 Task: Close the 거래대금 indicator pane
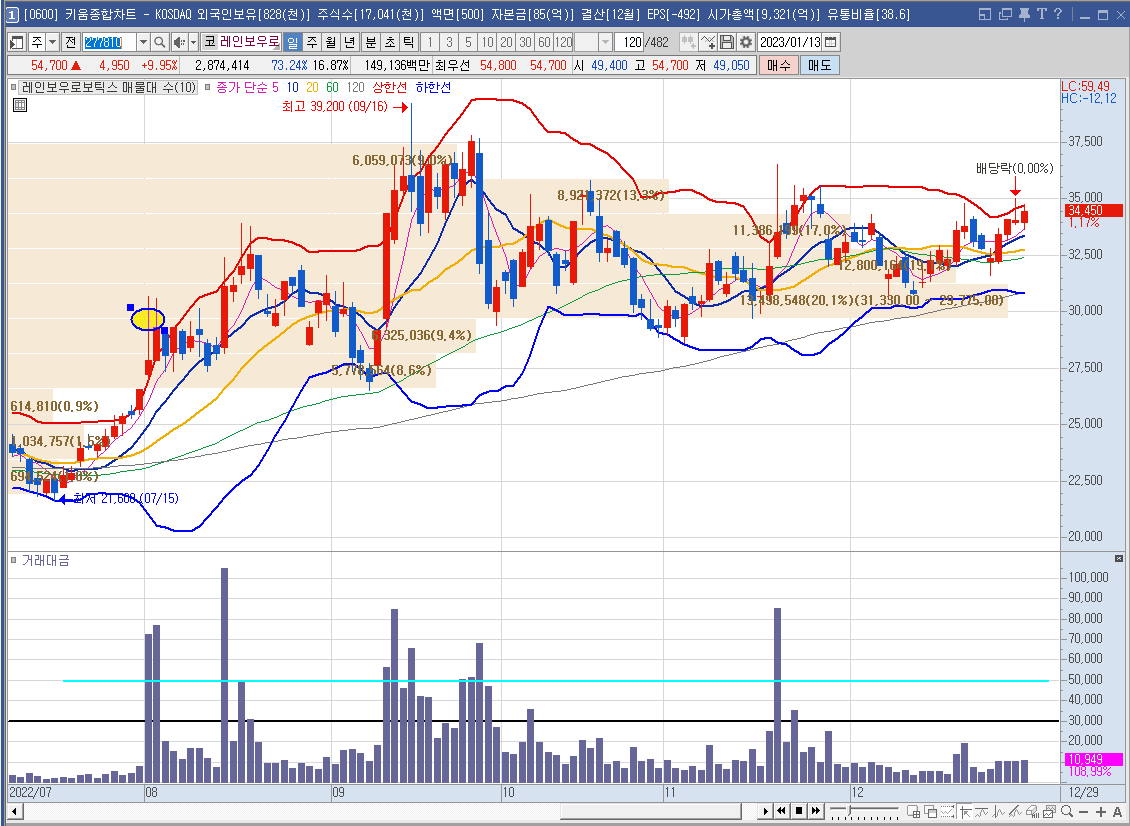(x=1118, y=559)
